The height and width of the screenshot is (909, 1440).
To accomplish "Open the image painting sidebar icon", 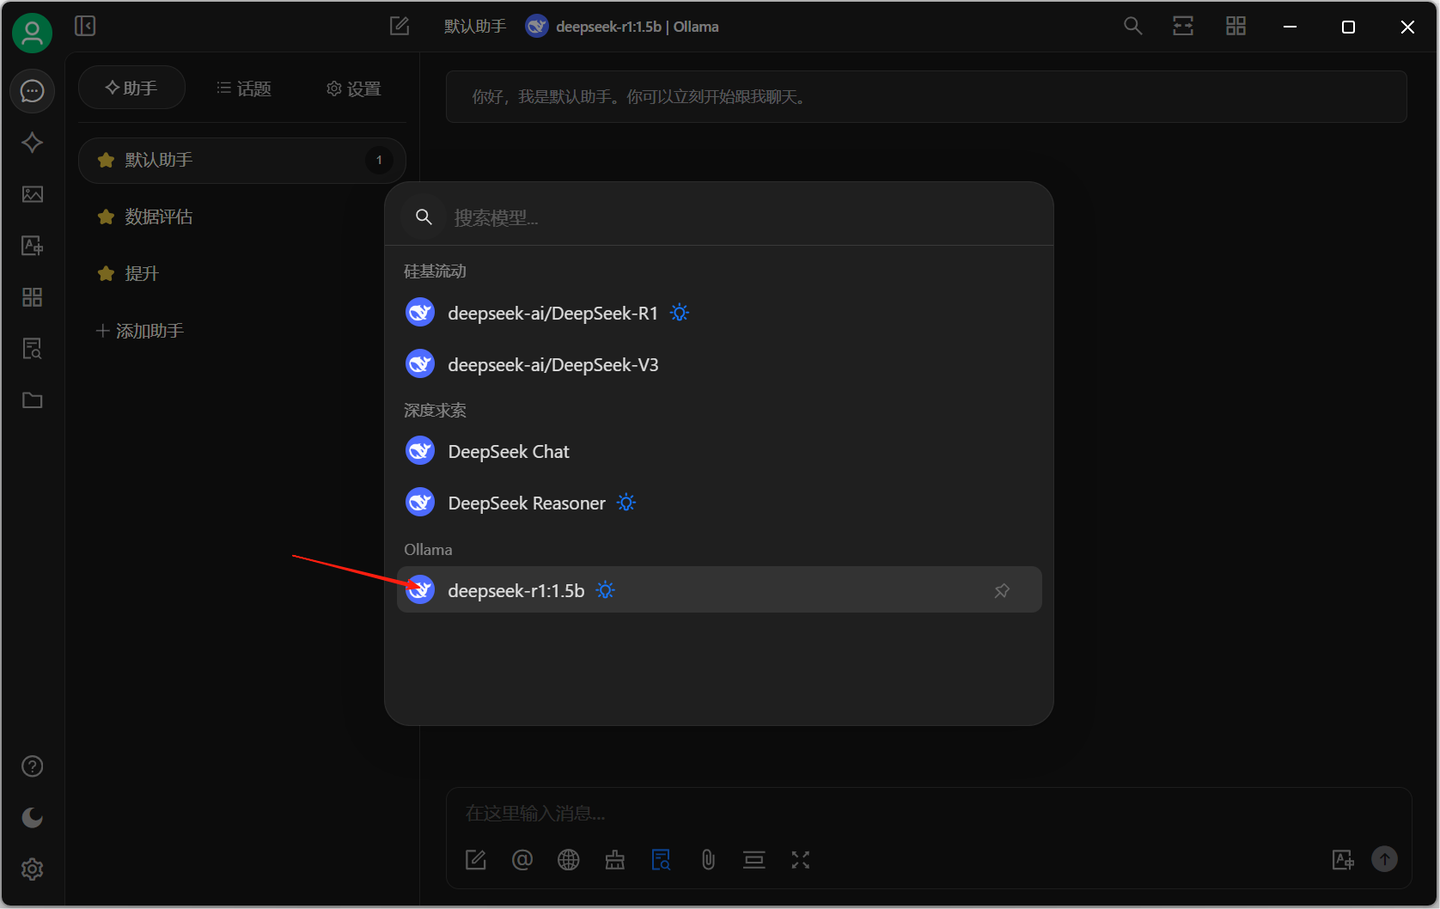I will coord(32,194).
